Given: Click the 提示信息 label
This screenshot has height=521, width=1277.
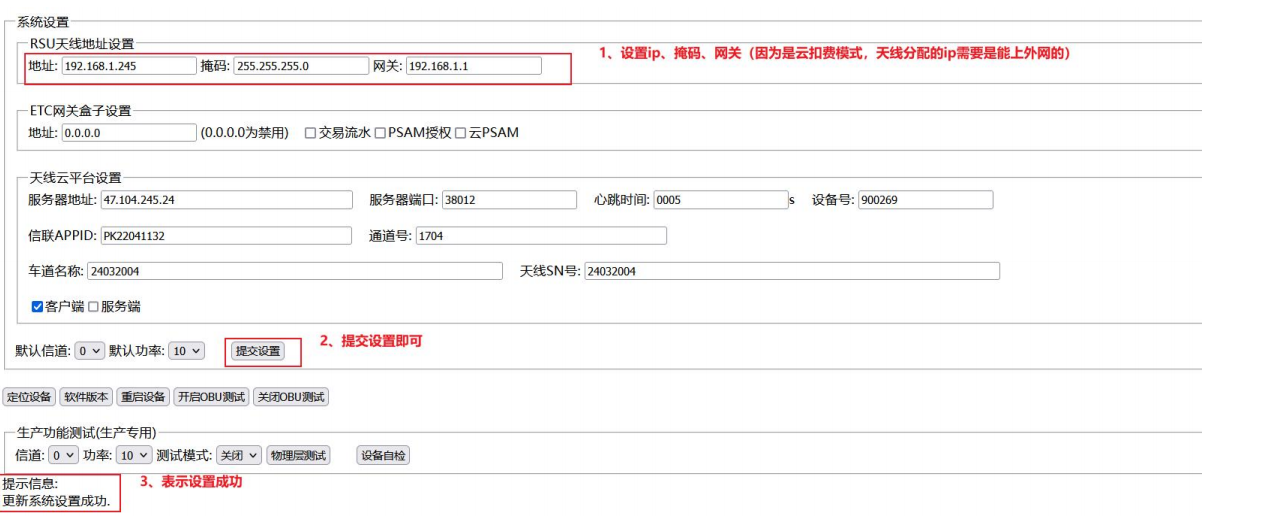Looking at the screenshot, I should [30, 484].
